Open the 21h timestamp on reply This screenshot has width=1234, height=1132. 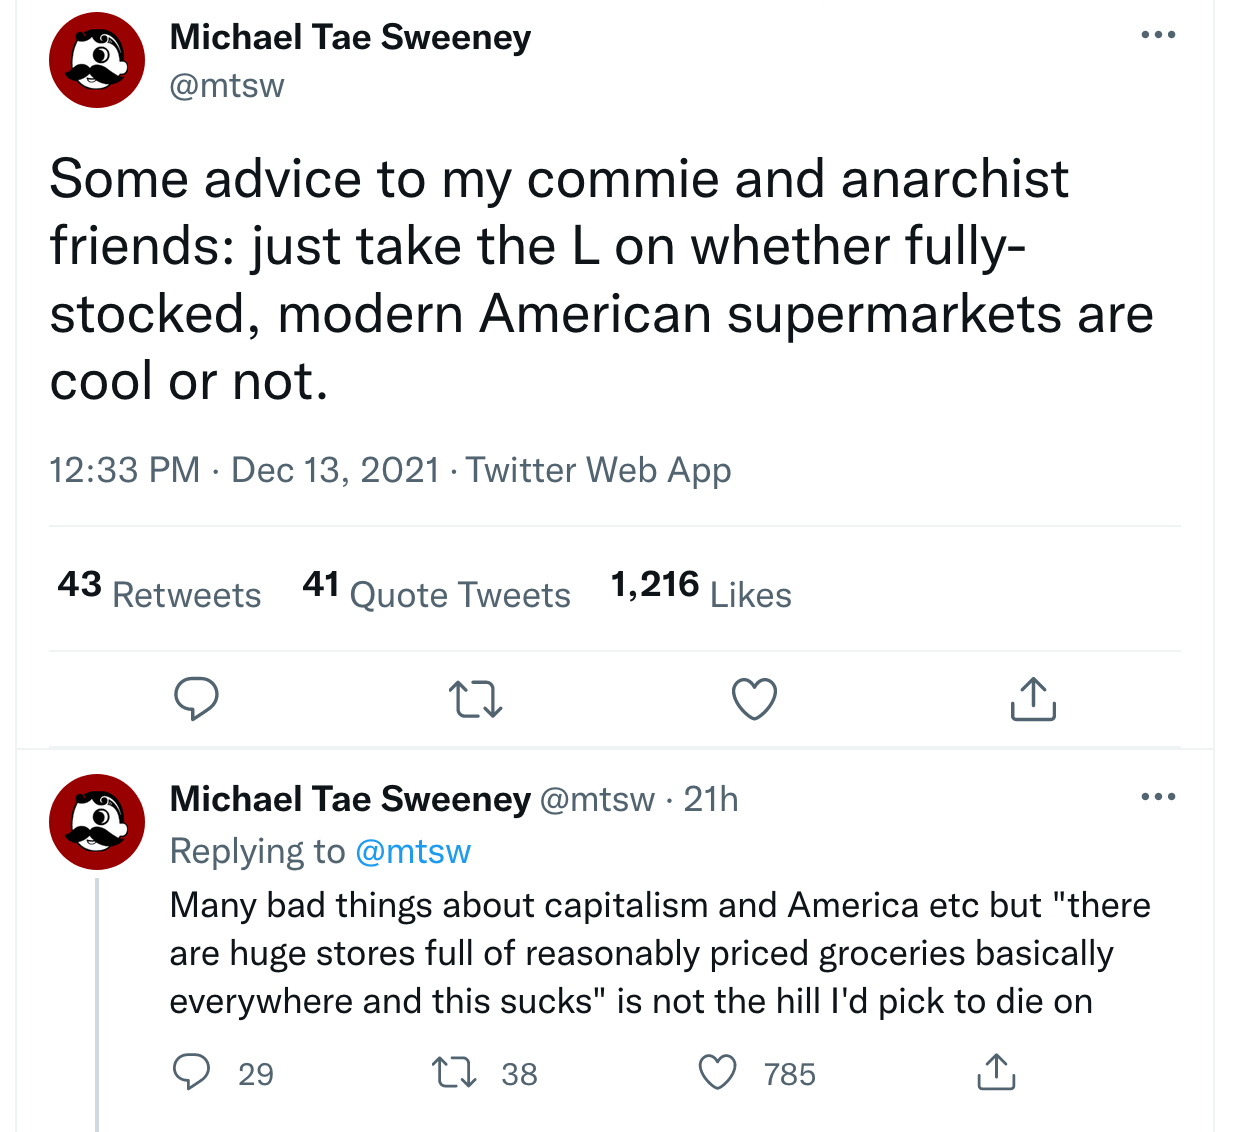711,799
